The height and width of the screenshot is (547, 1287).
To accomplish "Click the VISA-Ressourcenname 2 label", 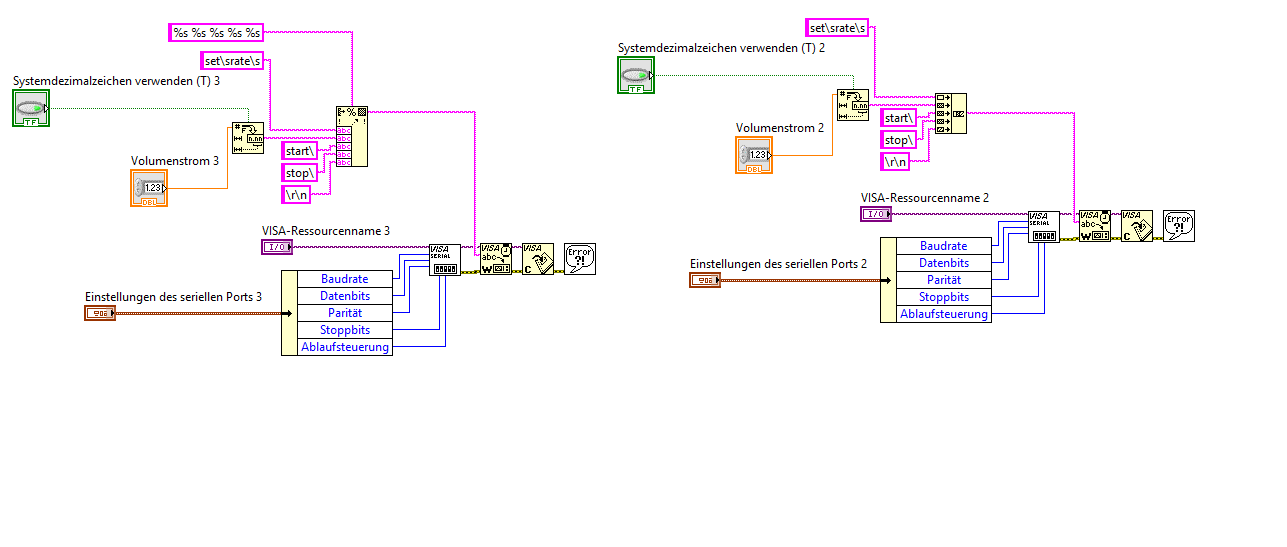I will click(x=925, y=198).
